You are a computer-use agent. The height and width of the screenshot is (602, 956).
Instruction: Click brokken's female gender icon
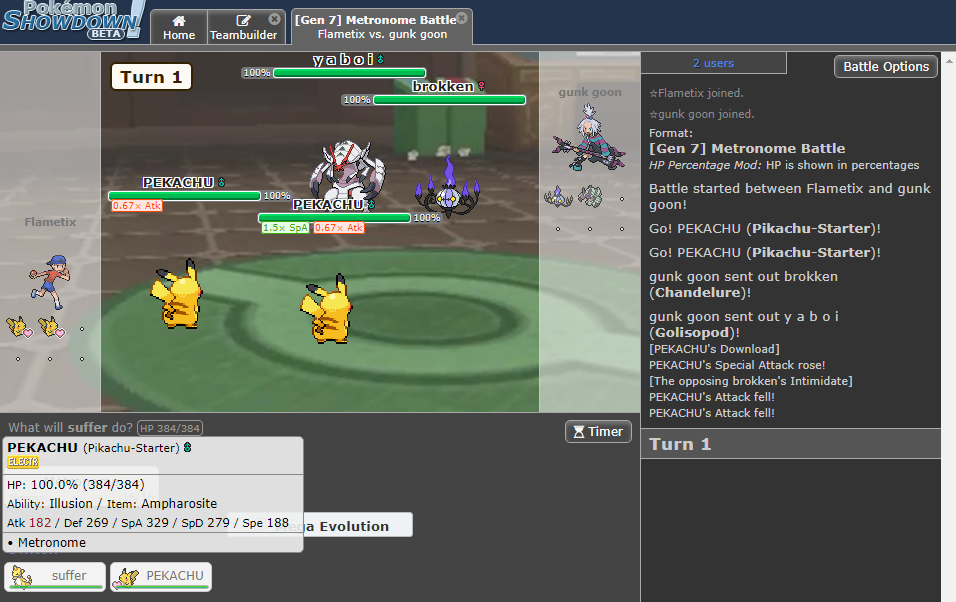pos(481,87)
